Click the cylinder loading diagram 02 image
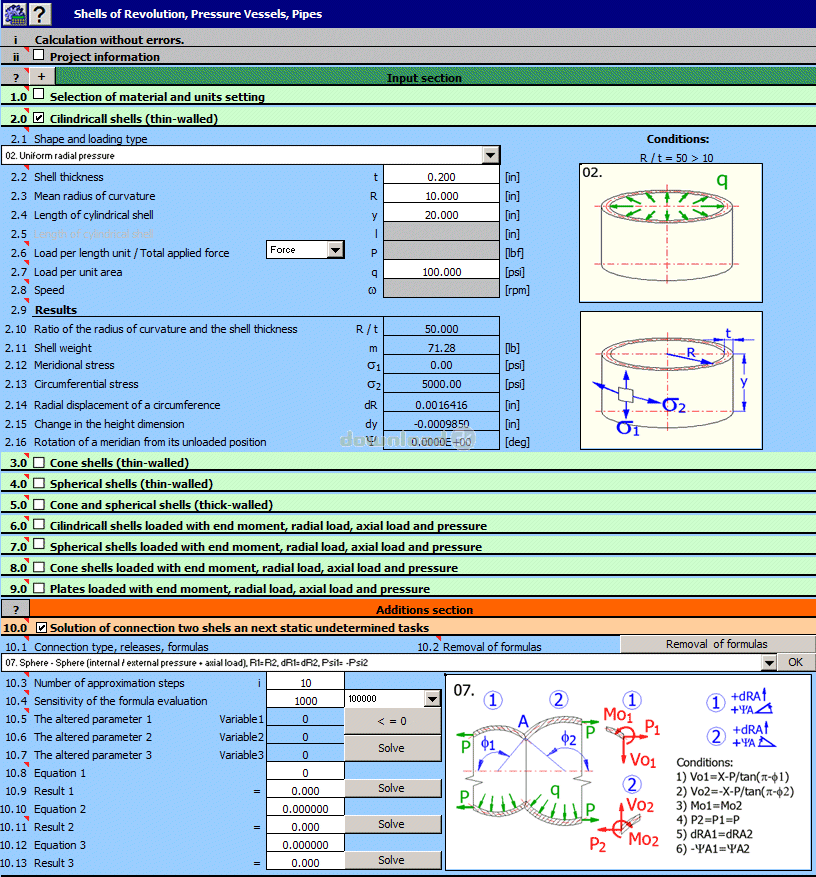Screen dimensions: 816x877 671,233
